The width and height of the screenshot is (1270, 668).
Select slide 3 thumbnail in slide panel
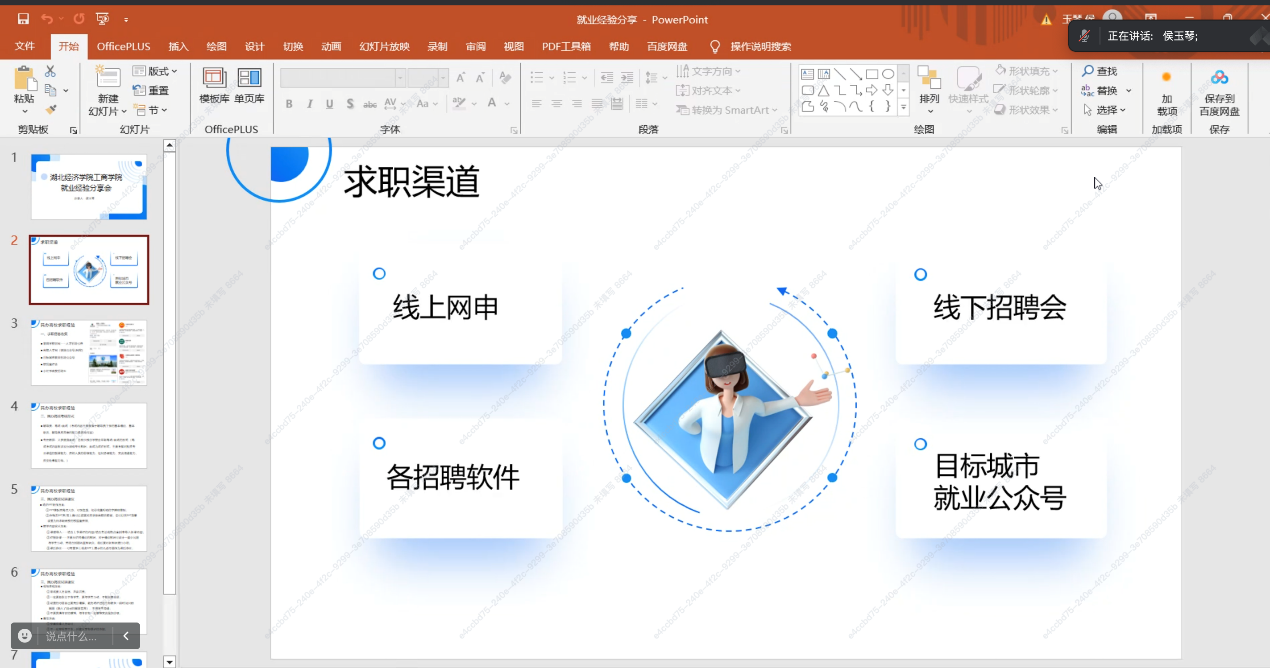(89, 352)
